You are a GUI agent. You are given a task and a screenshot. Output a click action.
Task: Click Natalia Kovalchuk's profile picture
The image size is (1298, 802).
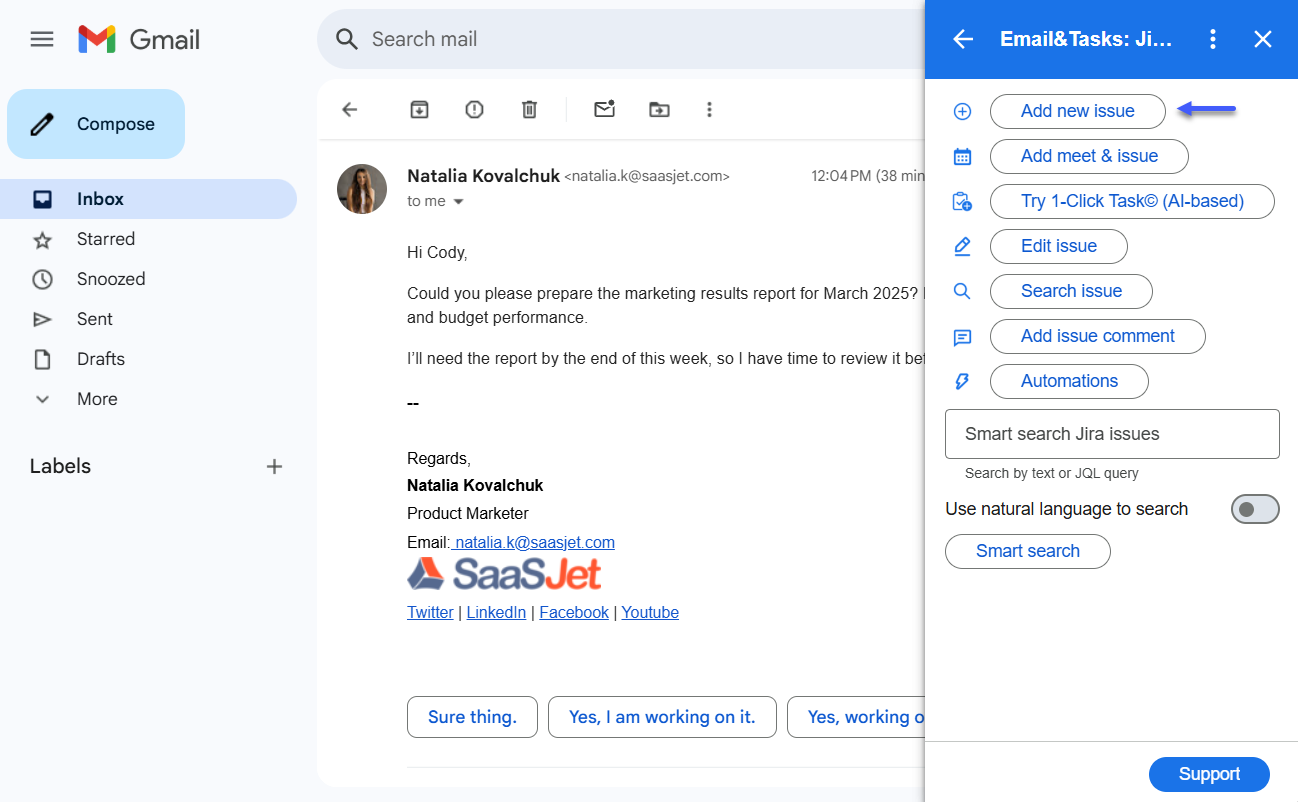[x=362, y=189]
